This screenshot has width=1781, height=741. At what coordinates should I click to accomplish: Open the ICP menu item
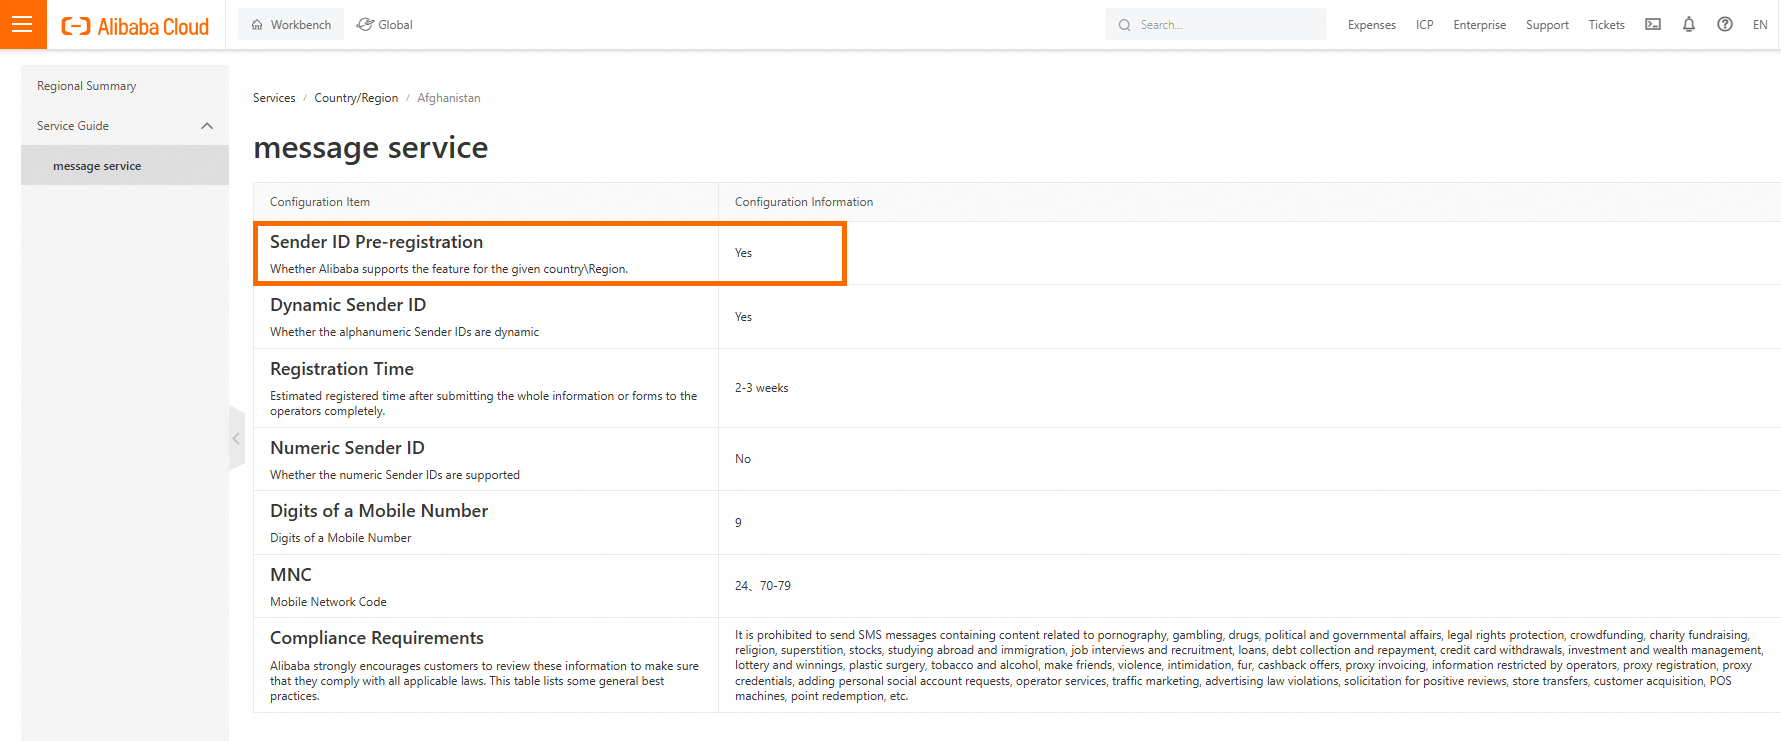(1424, 25)
